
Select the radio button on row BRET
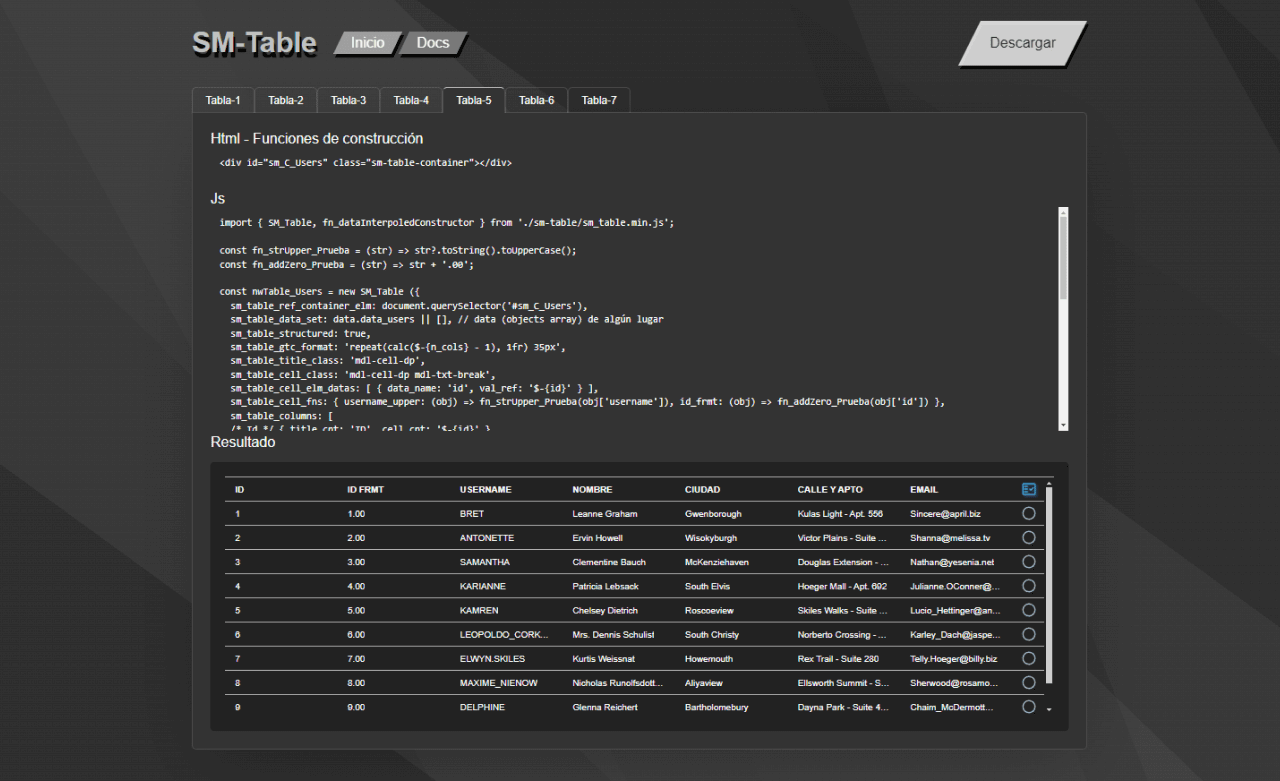tap(1028, 513)
